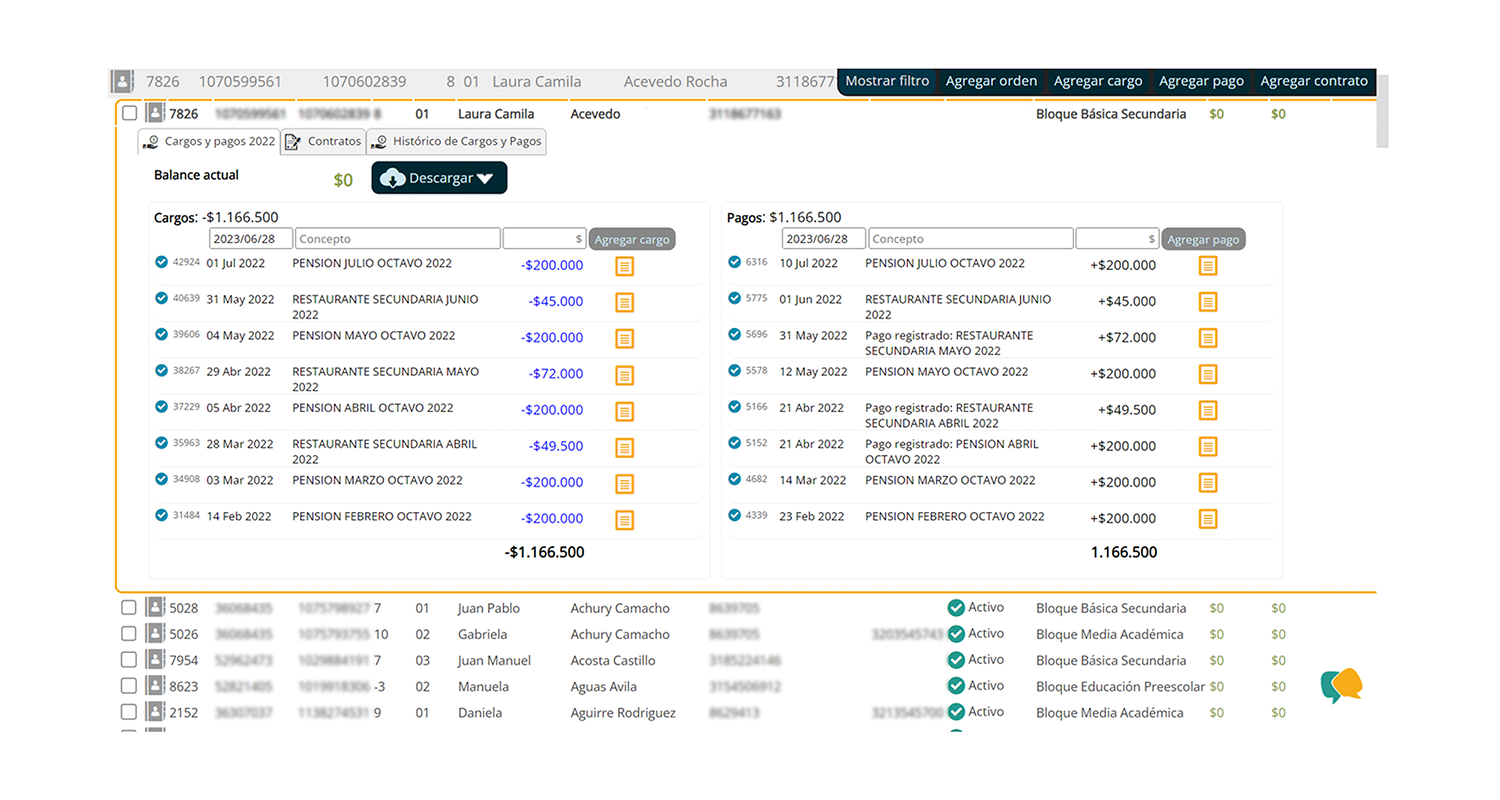The height and width of the screenshot is (800, 1500).
Task: Click the Mostrar filtro button
Action: [887, 81]
